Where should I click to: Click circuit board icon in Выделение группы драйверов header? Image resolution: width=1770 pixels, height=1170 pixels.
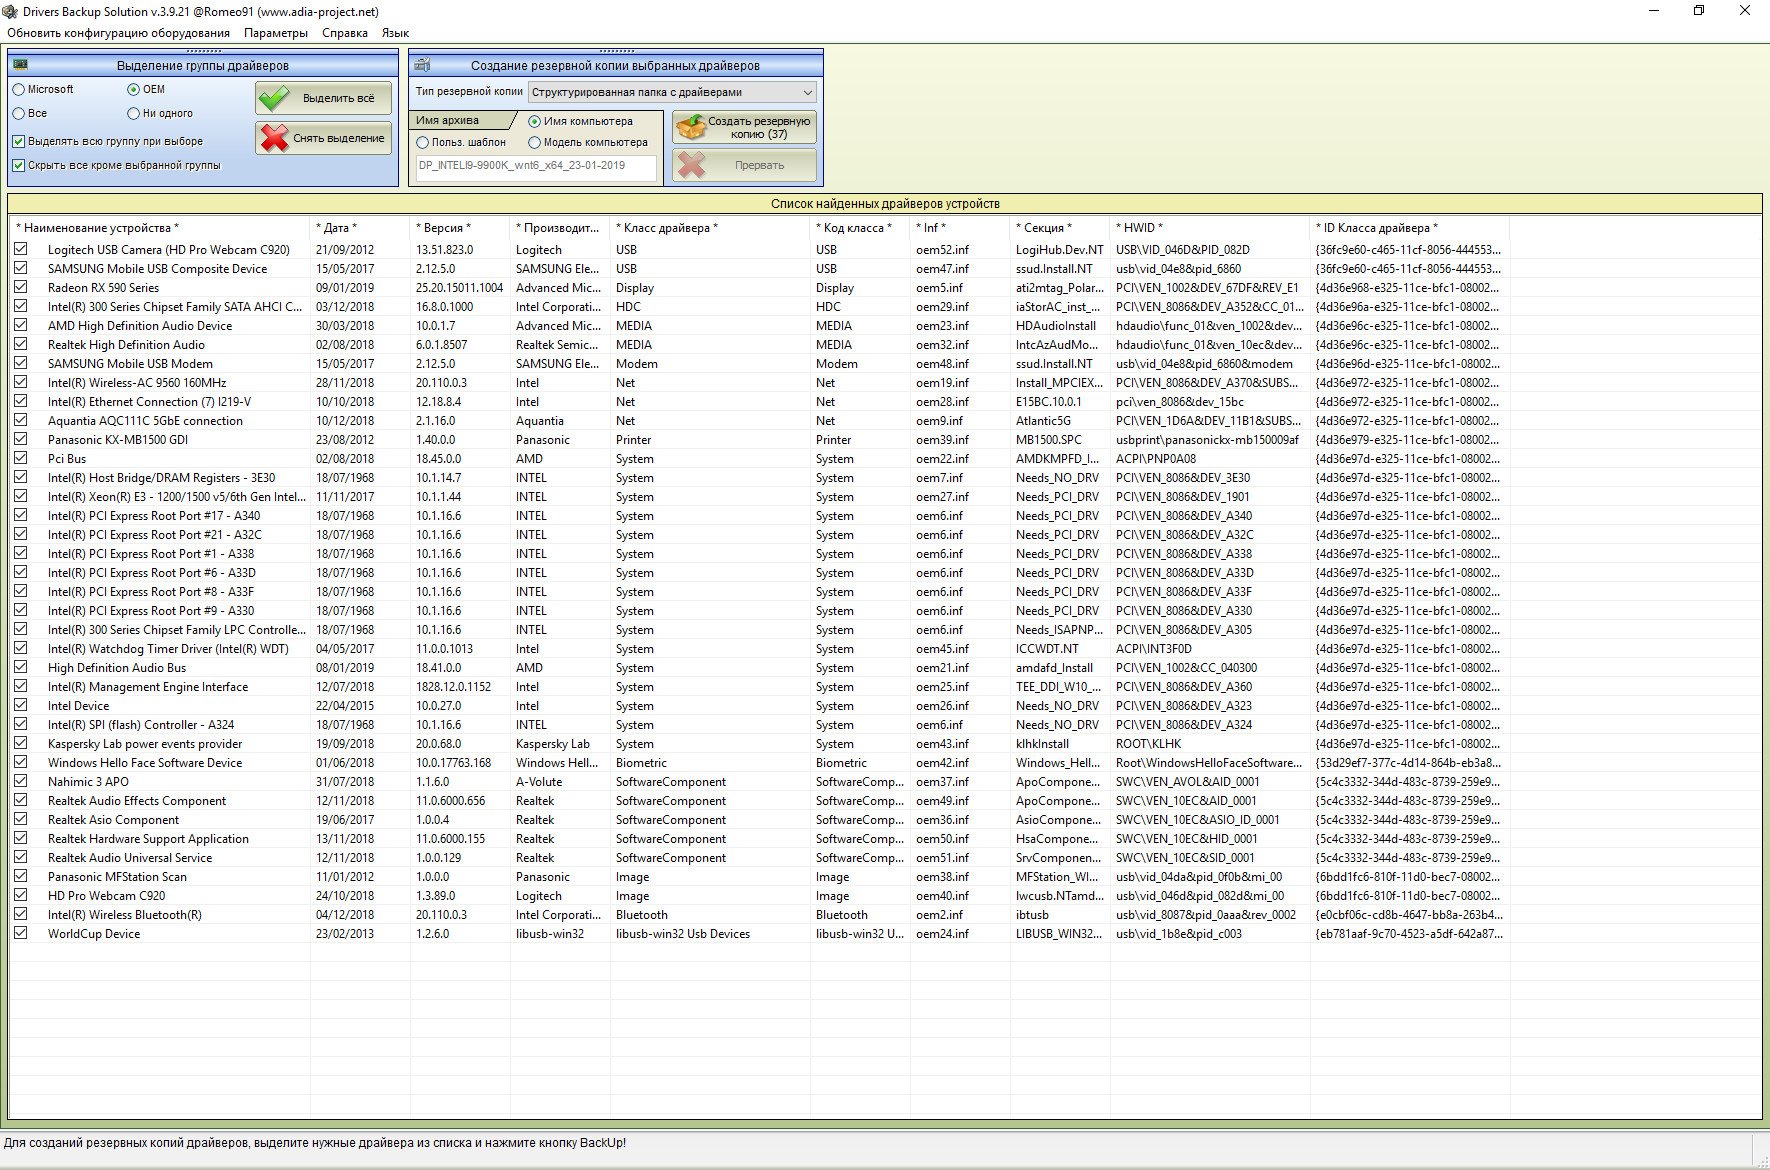(21, 65)
